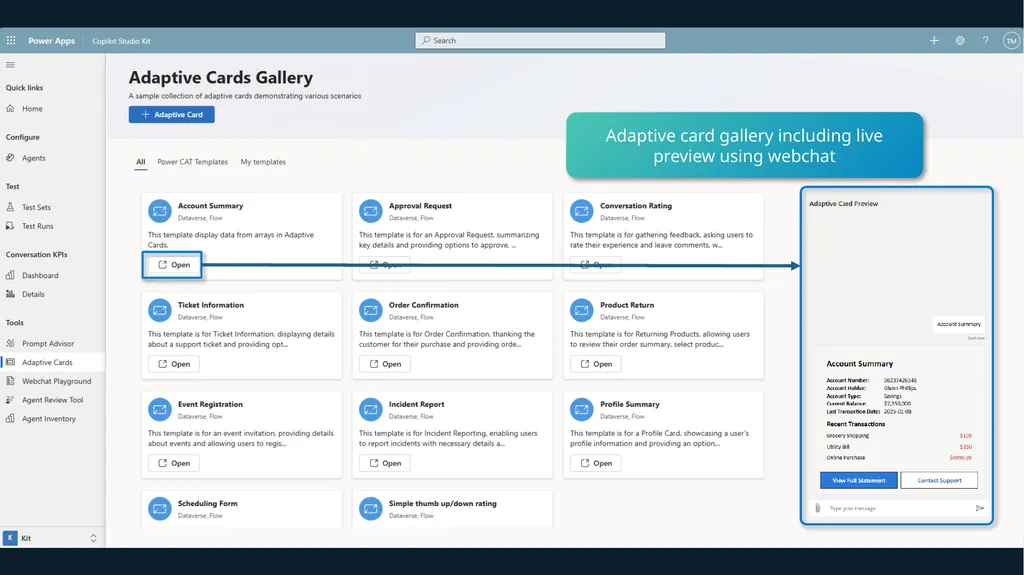Click the Conversation Rating card icon
Viewport: 1024px width, 575px height.
tap(581, 211)
